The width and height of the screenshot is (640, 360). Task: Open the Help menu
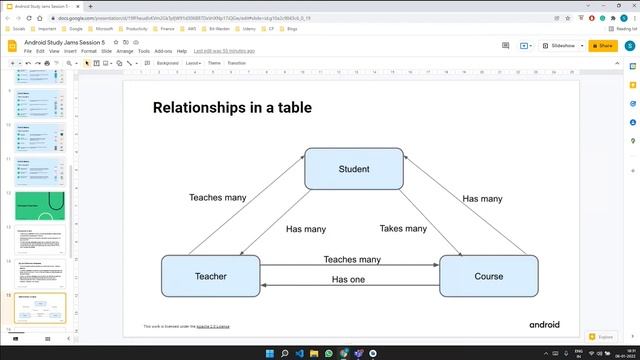(182, 51)
